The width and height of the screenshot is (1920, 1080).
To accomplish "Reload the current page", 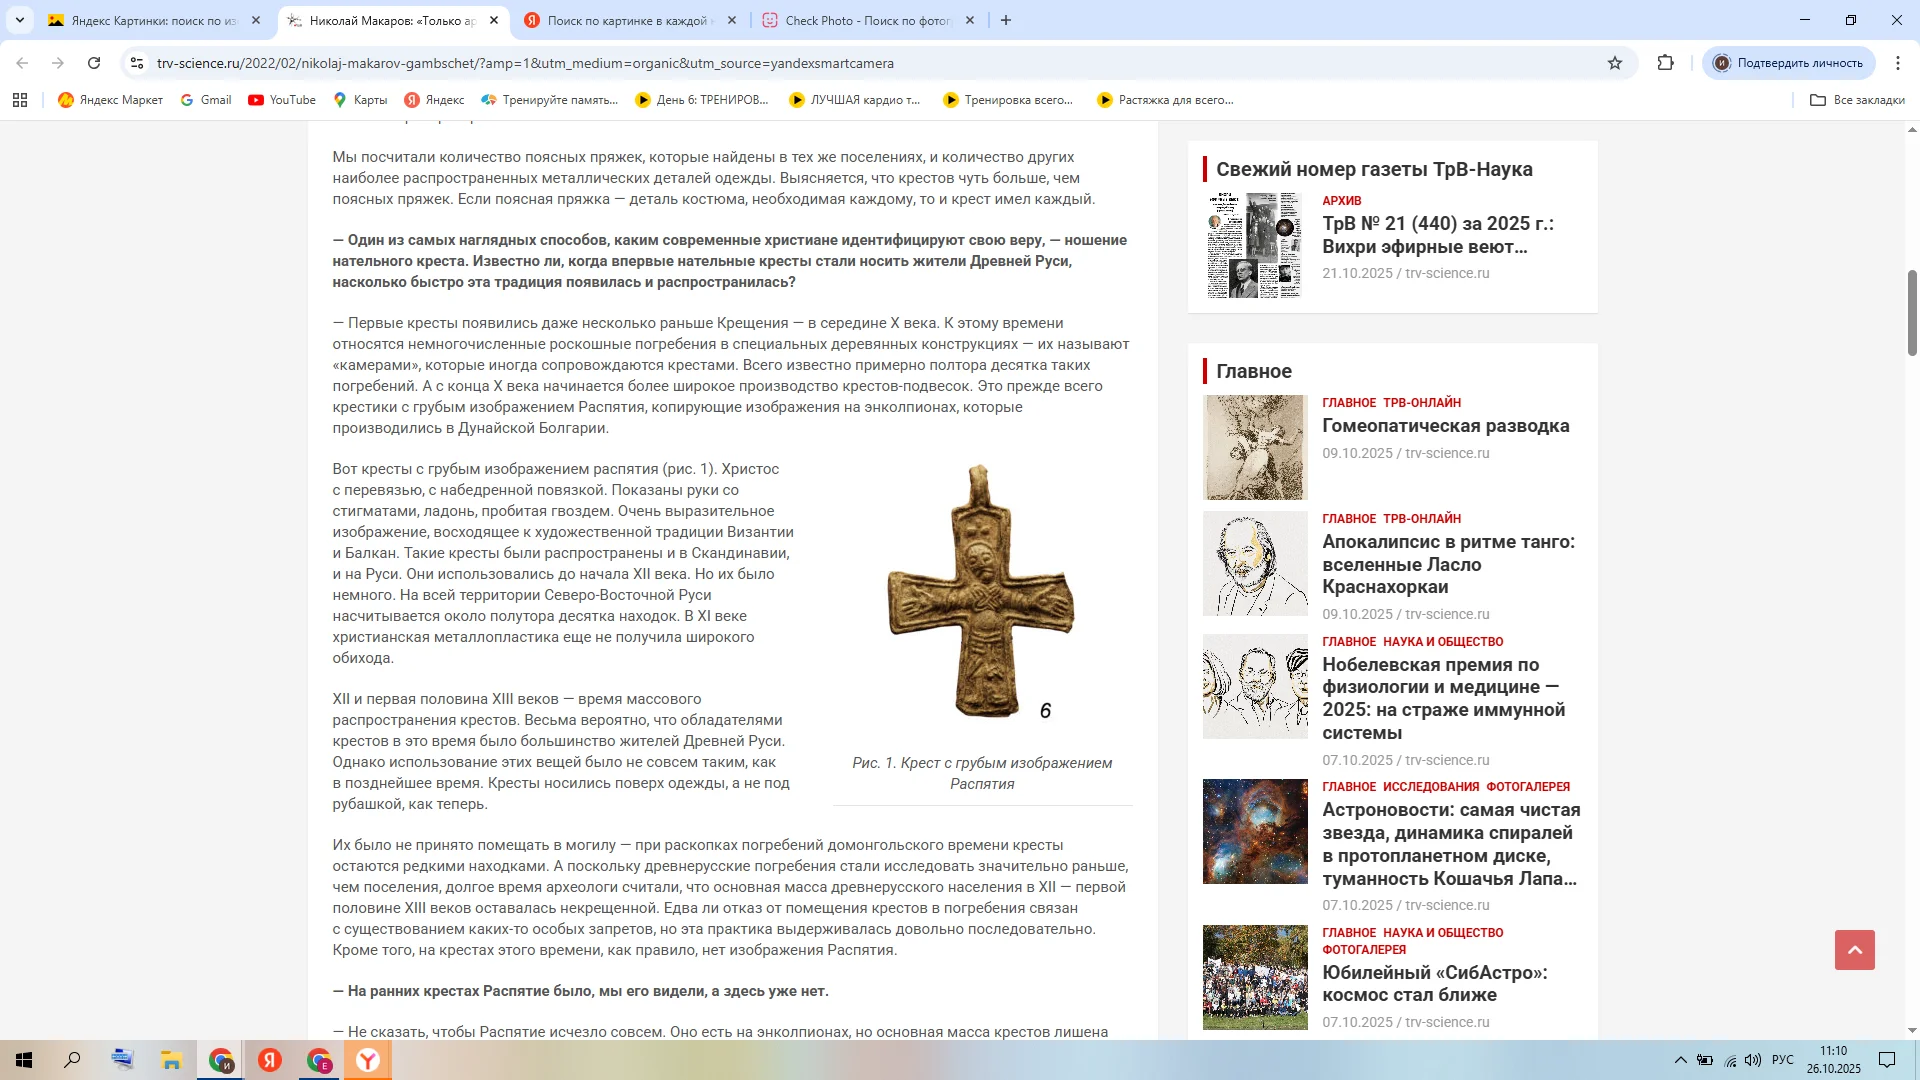I will pos(95,62).
